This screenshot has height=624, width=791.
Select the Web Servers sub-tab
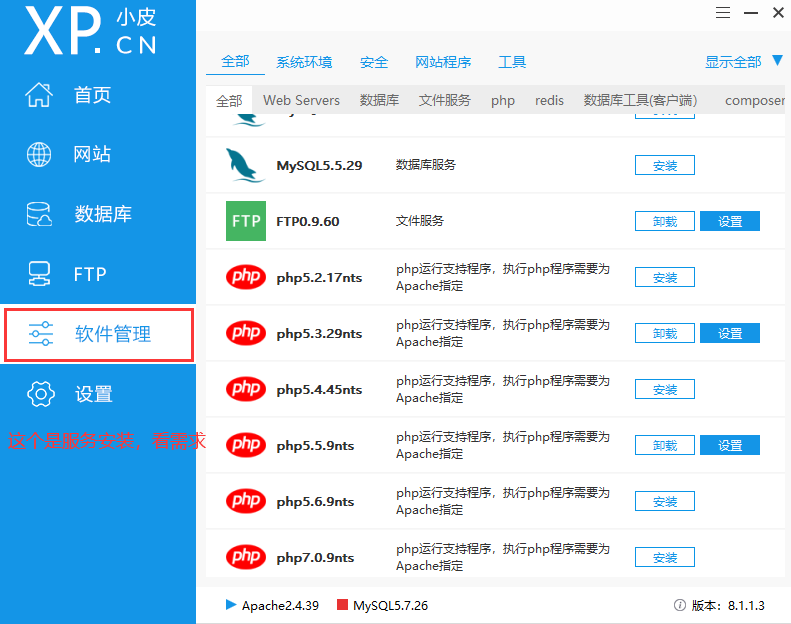[x=301, y=100]
